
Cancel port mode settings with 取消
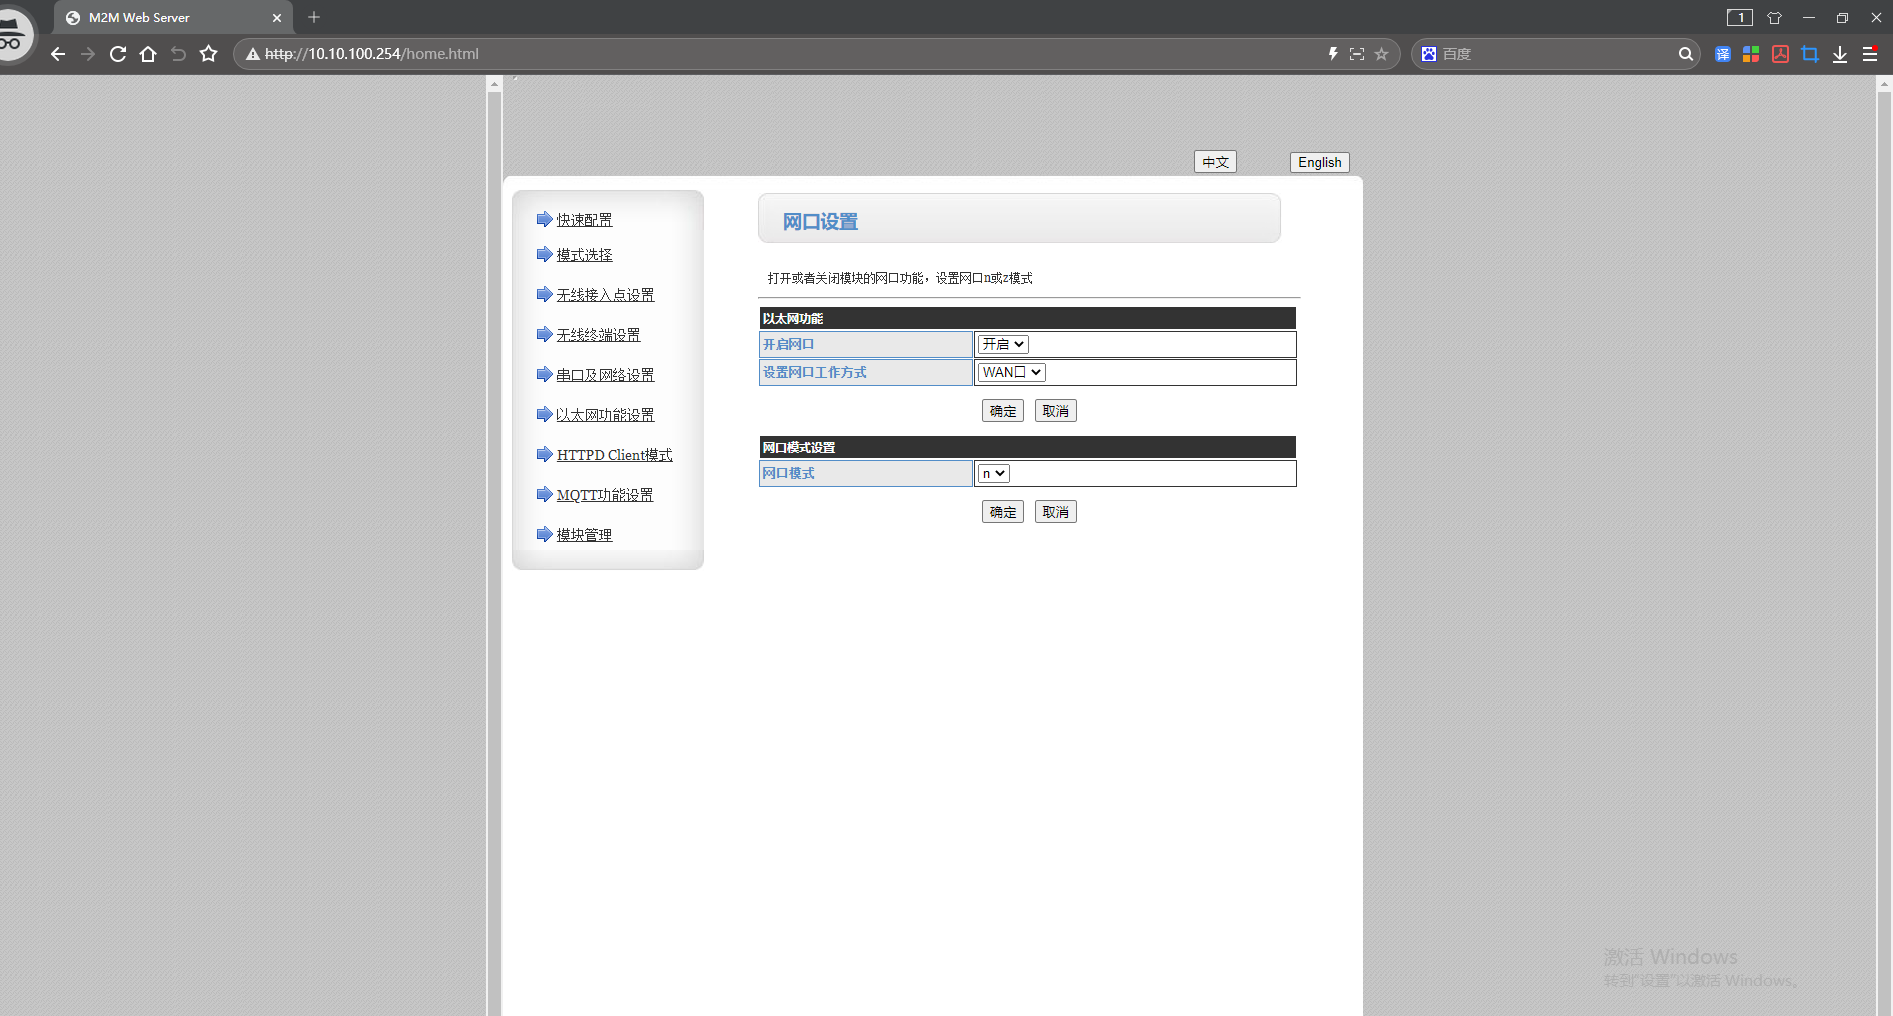tap(1055, 512)
